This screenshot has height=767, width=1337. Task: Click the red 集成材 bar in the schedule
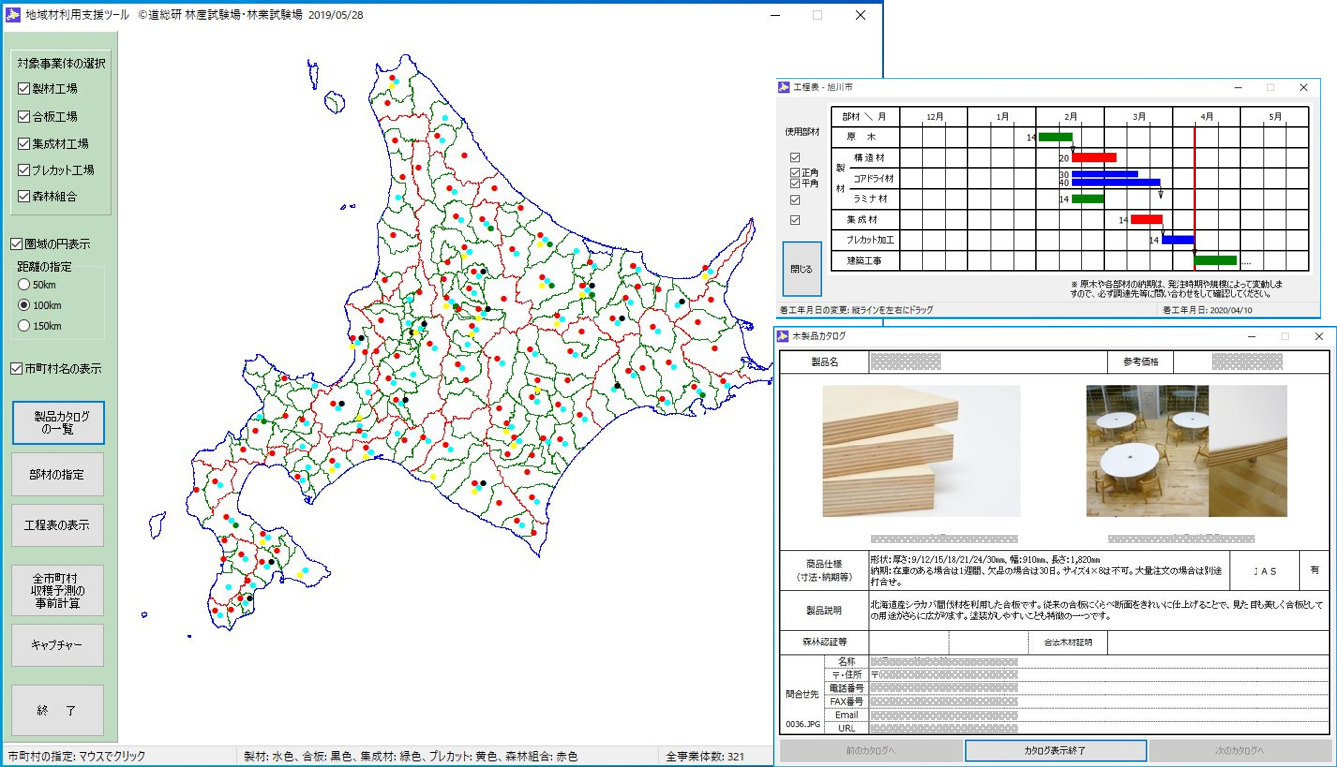click(x=1146, y=219)
